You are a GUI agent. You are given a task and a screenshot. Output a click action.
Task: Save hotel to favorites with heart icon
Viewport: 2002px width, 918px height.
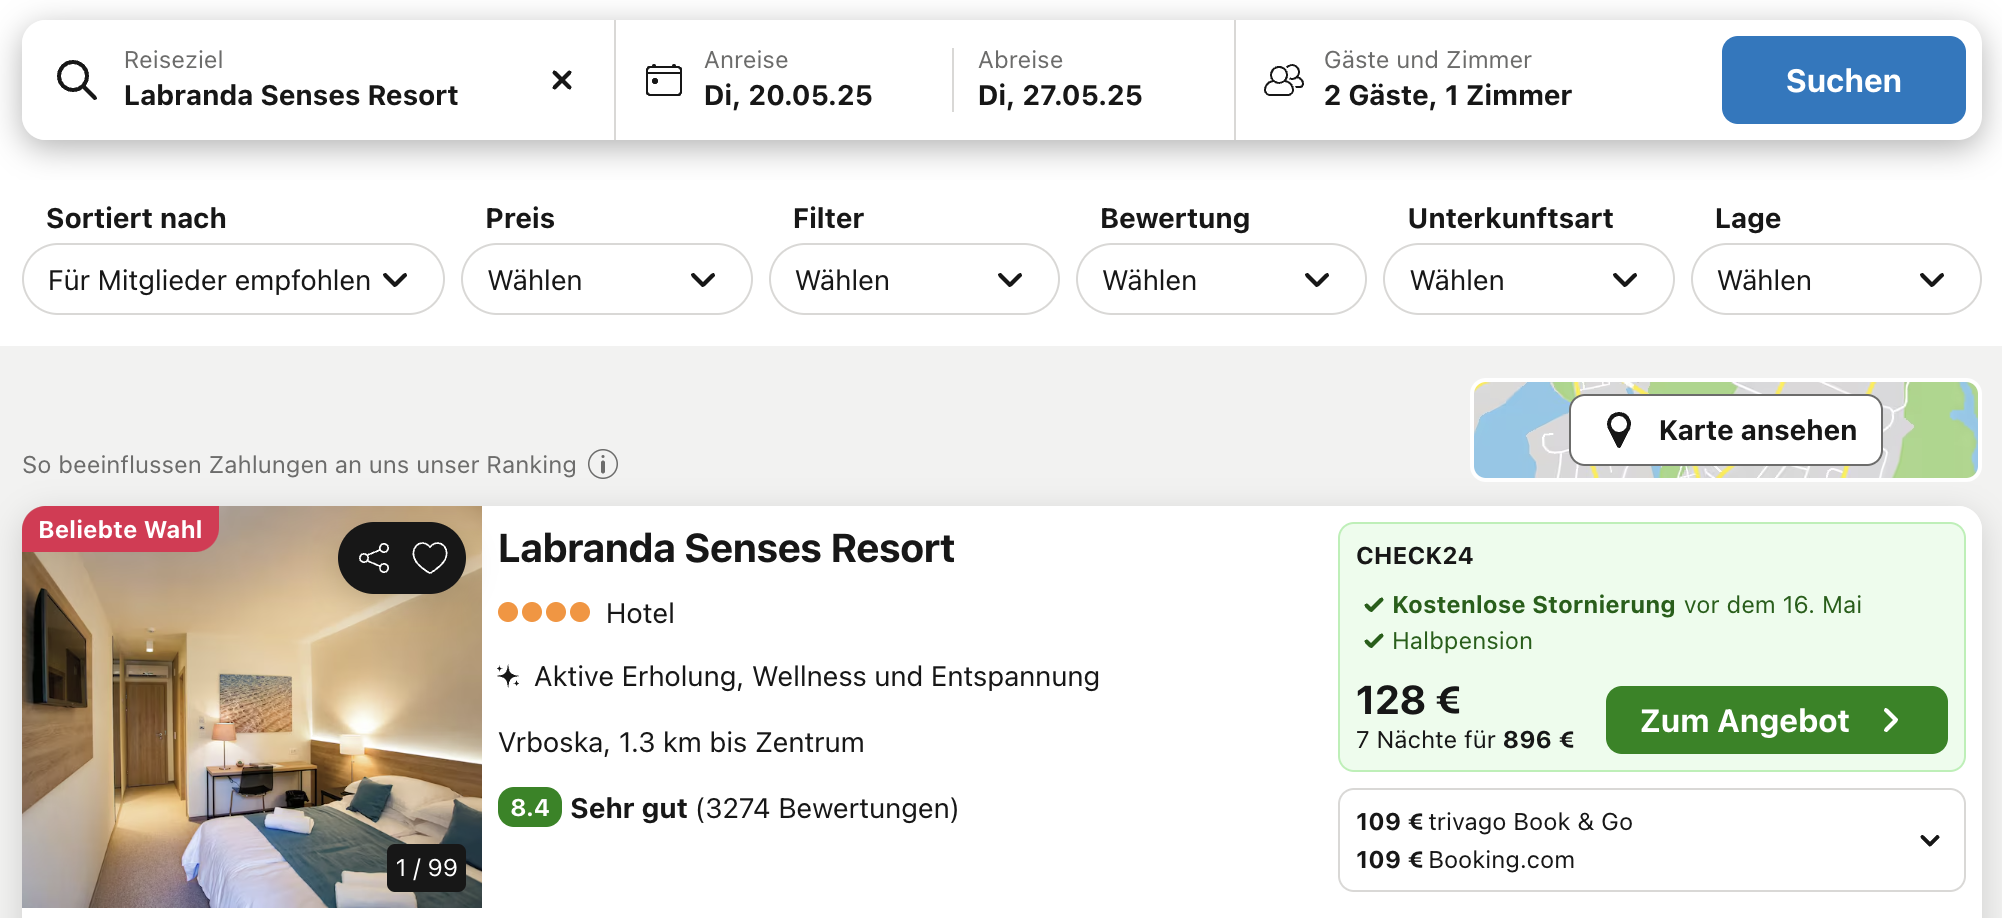click(430, 558)
